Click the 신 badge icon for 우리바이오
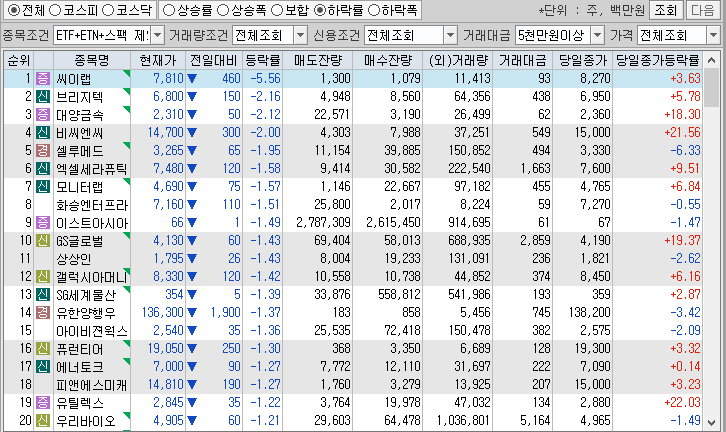The width and height of the screenshot is (726, 432). (43, 421)
